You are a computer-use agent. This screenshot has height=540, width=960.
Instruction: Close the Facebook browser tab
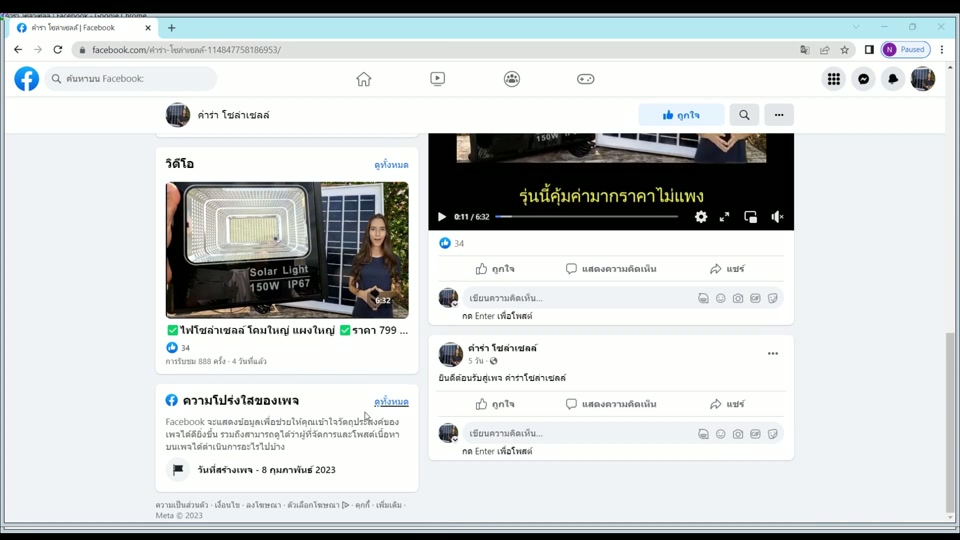[x=148, y=28]
